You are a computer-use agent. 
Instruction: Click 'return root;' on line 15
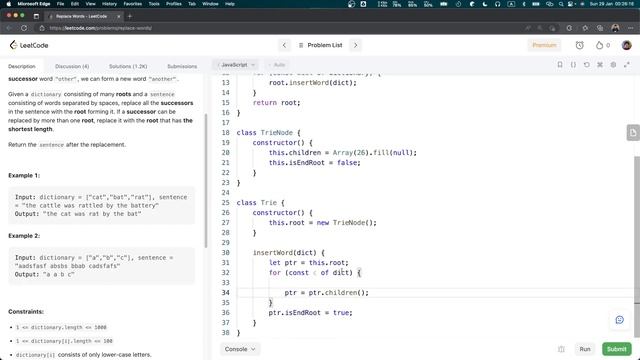[276, 102]
